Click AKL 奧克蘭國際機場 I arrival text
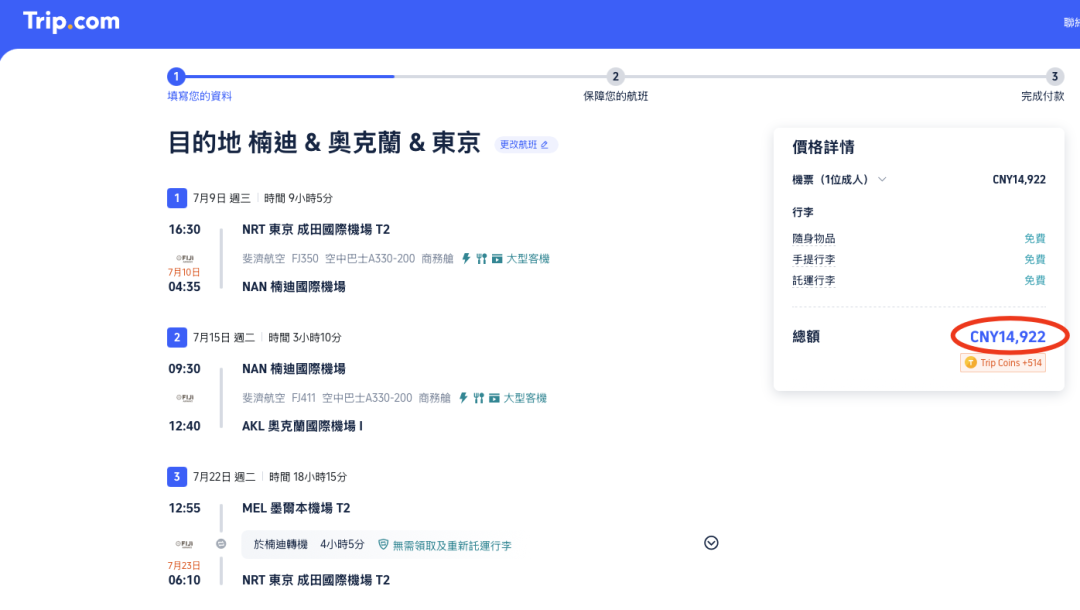 (x=302, y=426)
